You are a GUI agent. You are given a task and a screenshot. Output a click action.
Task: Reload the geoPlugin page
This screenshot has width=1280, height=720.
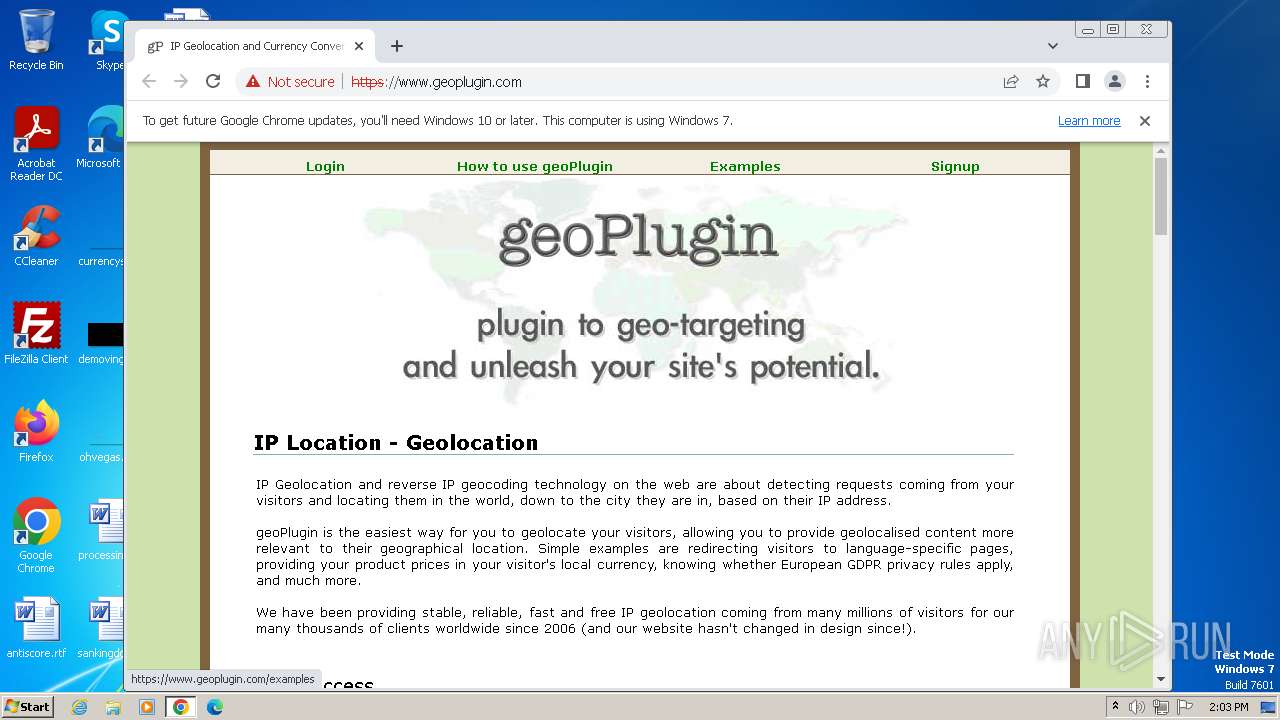(213, 82)
